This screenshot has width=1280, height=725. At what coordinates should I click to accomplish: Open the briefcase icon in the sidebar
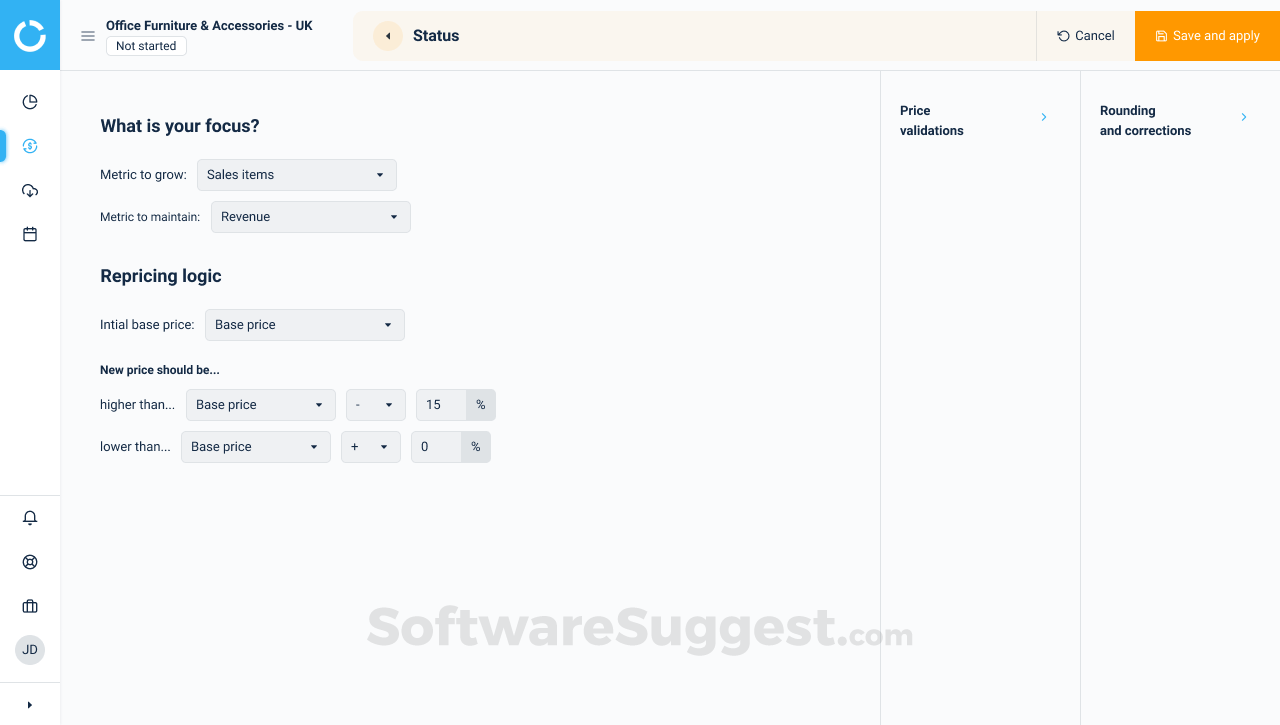click(30, 605)
